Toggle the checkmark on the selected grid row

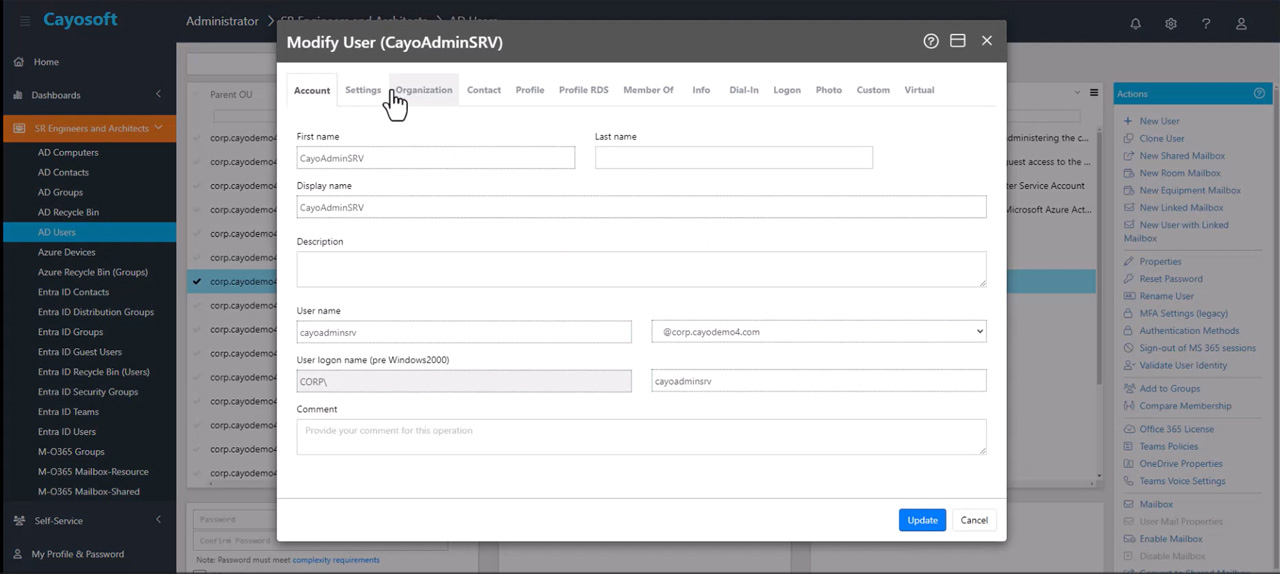[x=197, y=282]
